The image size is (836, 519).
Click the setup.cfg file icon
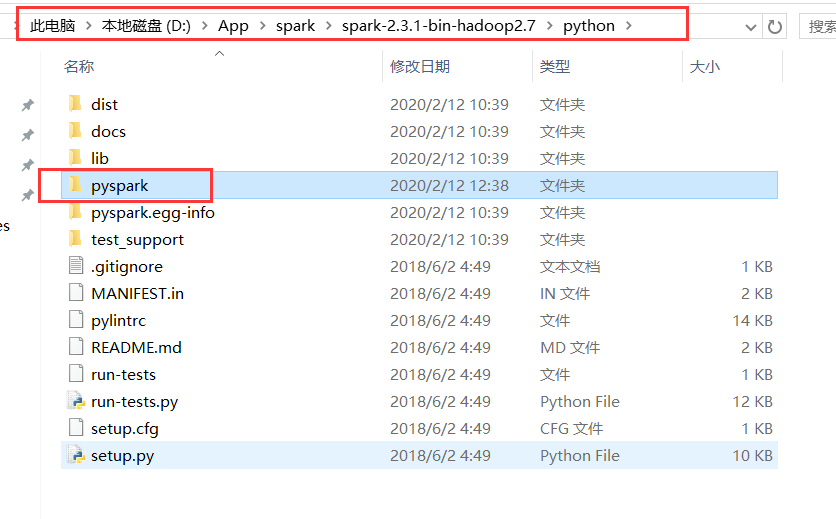coord(76,428)
